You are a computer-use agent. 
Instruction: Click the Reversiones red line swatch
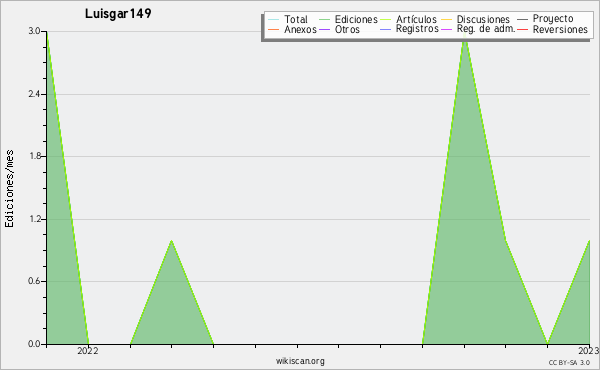523,29
